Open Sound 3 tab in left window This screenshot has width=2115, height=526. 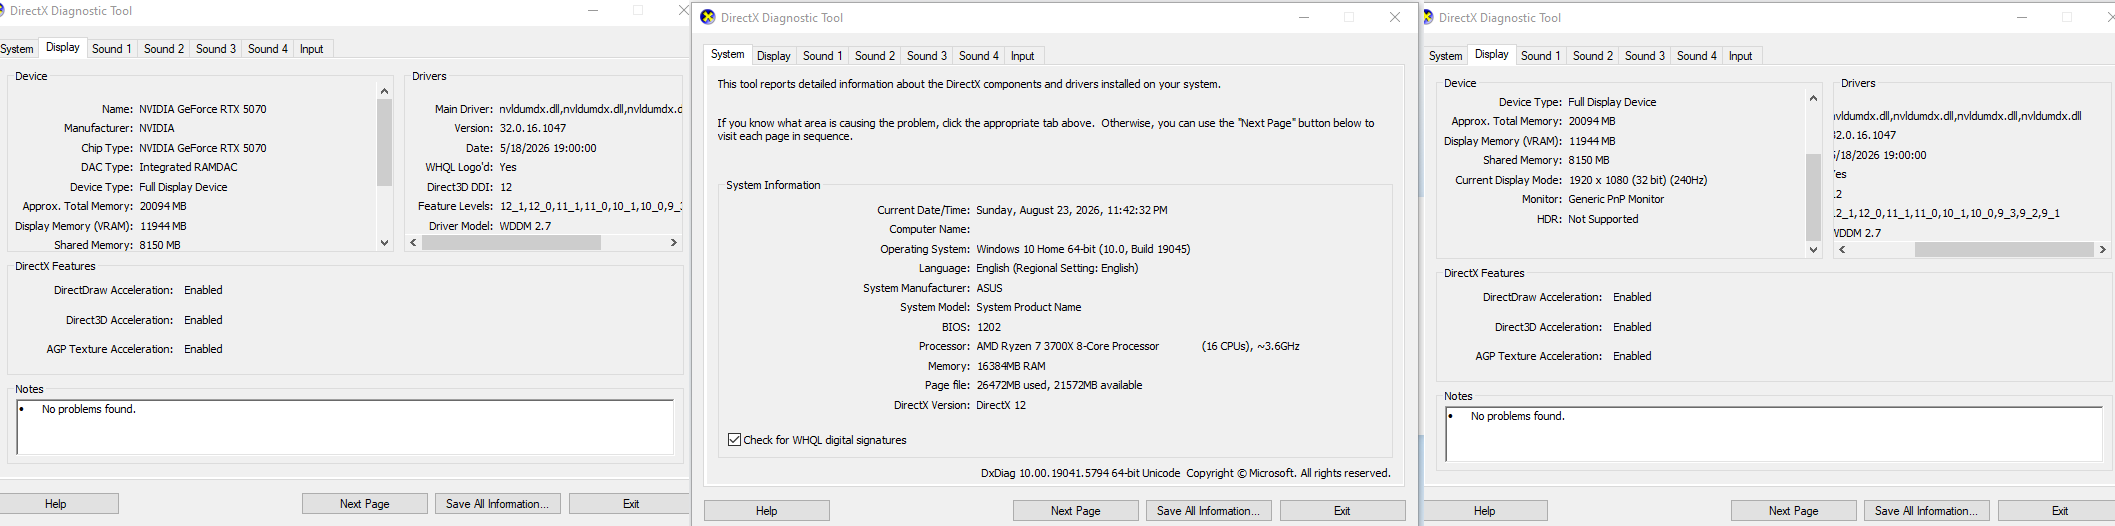click(x=216, y=49)
